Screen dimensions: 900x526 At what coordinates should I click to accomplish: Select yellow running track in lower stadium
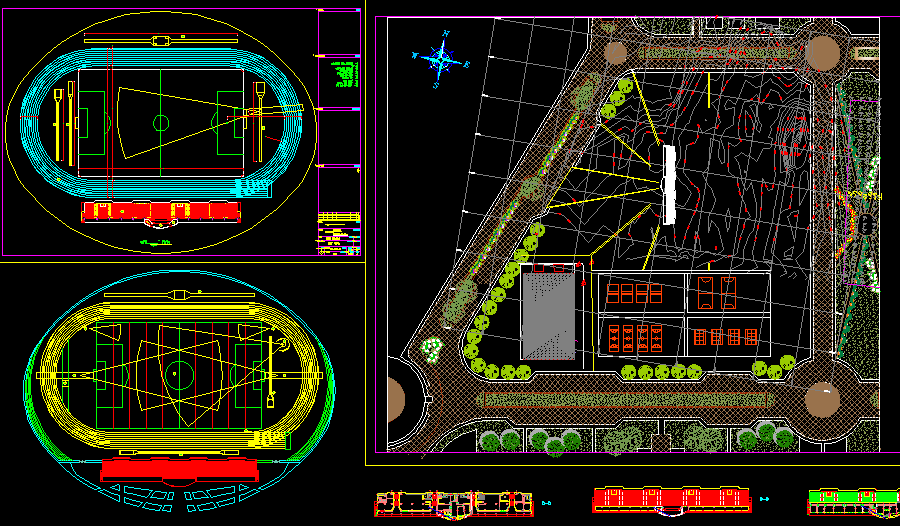(179, 376)
